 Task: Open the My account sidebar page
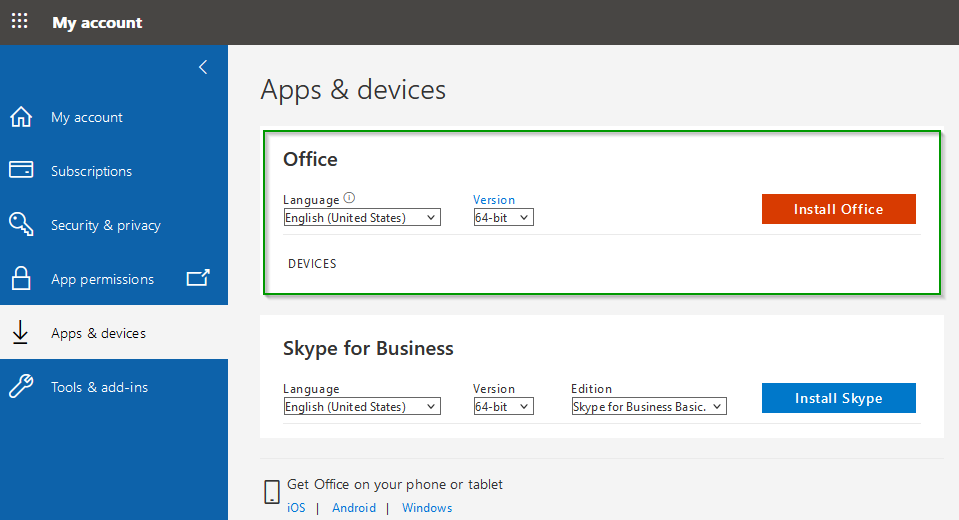pyautogui.click(x=114, y=117)
